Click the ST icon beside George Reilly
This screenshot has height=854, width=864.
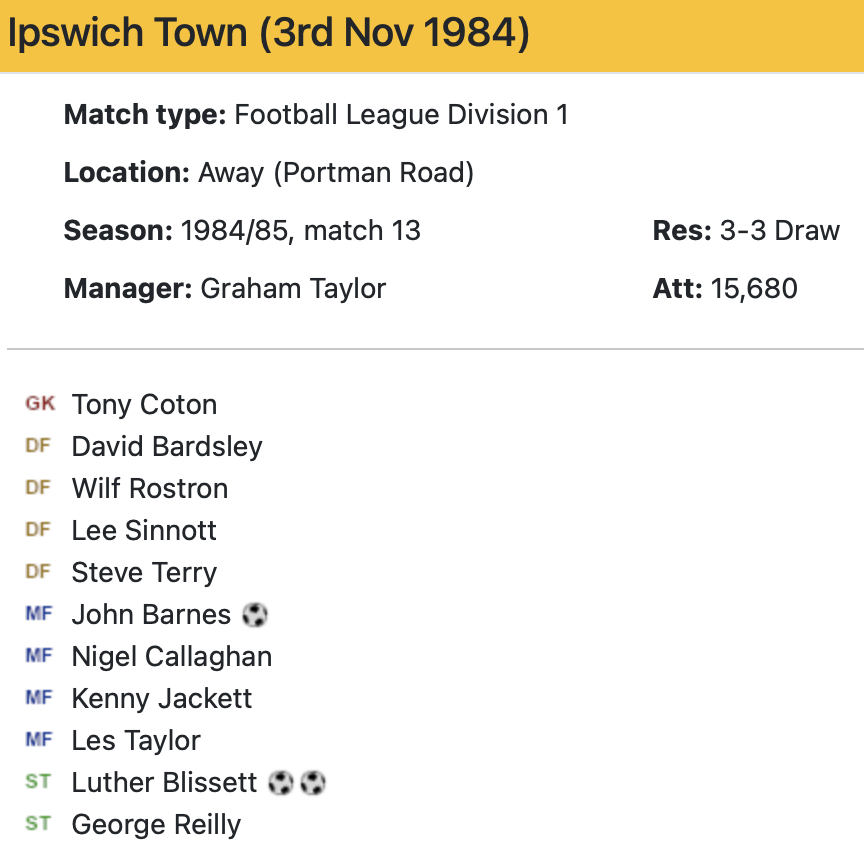(x=38, y=824)
